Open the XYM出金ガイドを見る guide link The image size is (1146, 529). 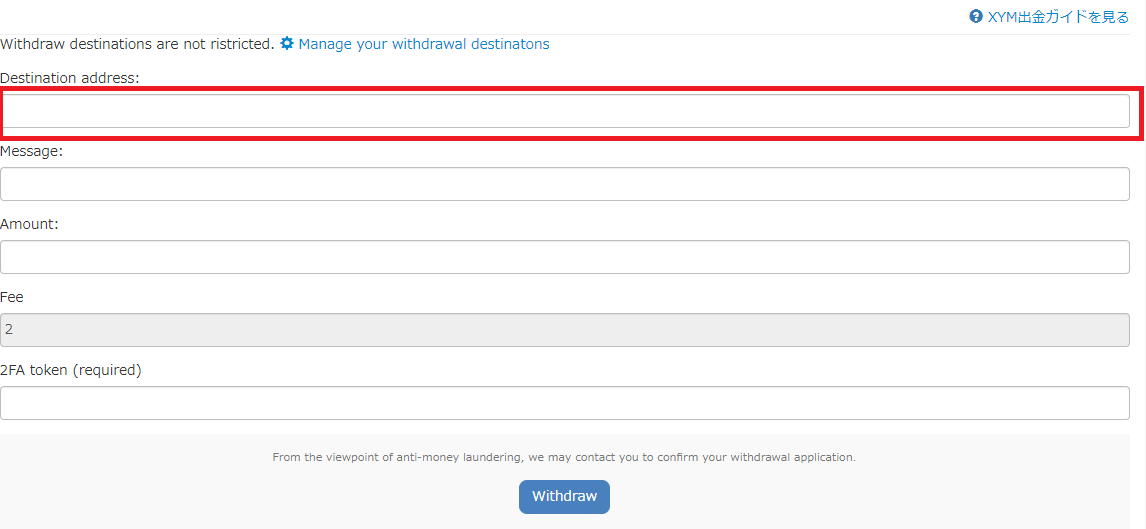pyautogui.click(x=1058, y=17)
